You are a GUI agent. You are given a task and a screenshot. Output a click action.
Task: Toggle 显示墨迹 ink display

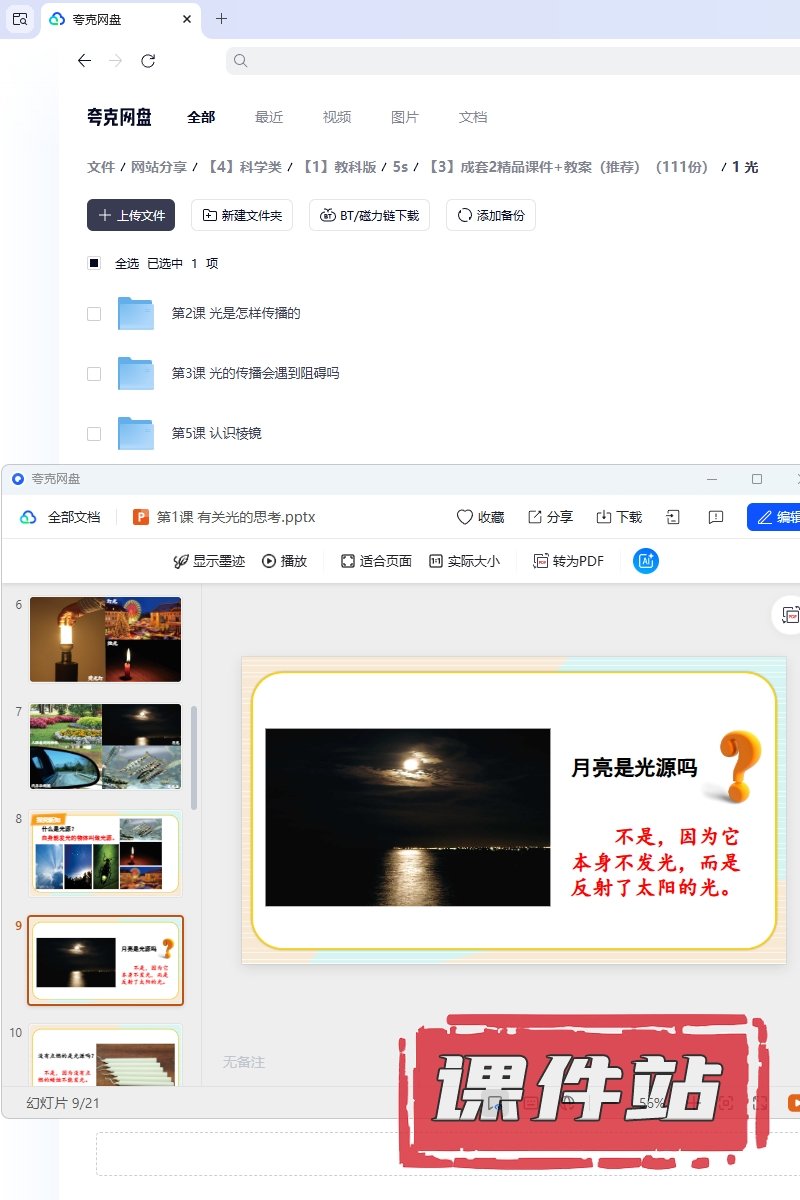coord(209,561)
